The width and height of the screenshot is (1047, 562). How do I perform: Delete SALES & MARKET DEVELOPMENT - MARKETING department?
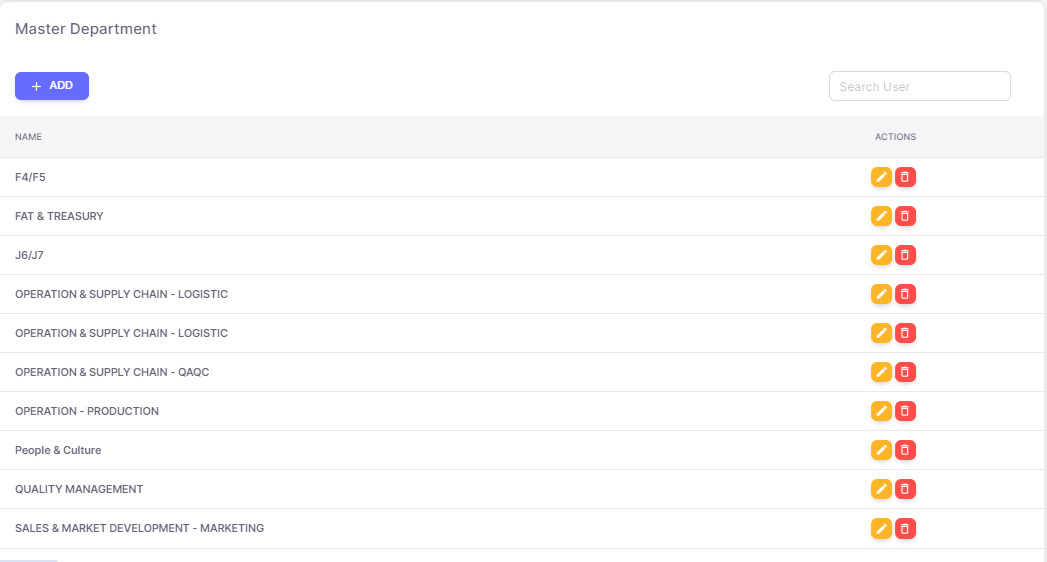tap(905, 528)
